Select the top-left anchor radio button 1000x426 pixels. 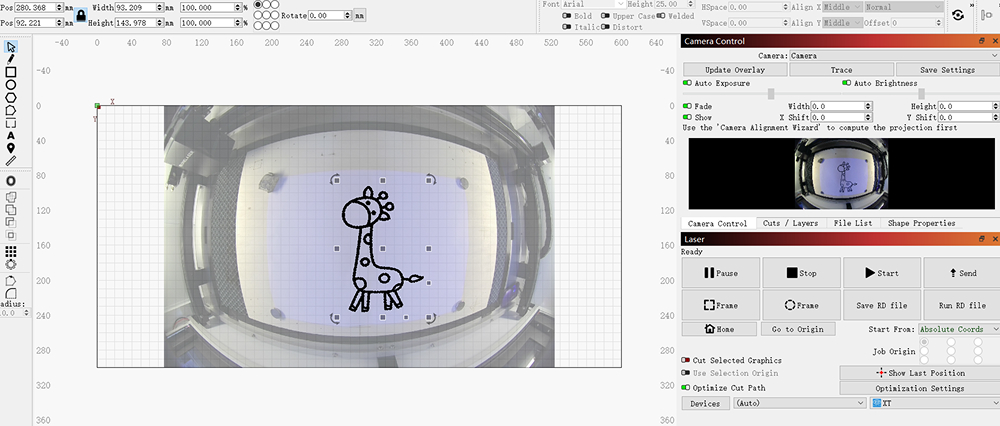(258, 4)
